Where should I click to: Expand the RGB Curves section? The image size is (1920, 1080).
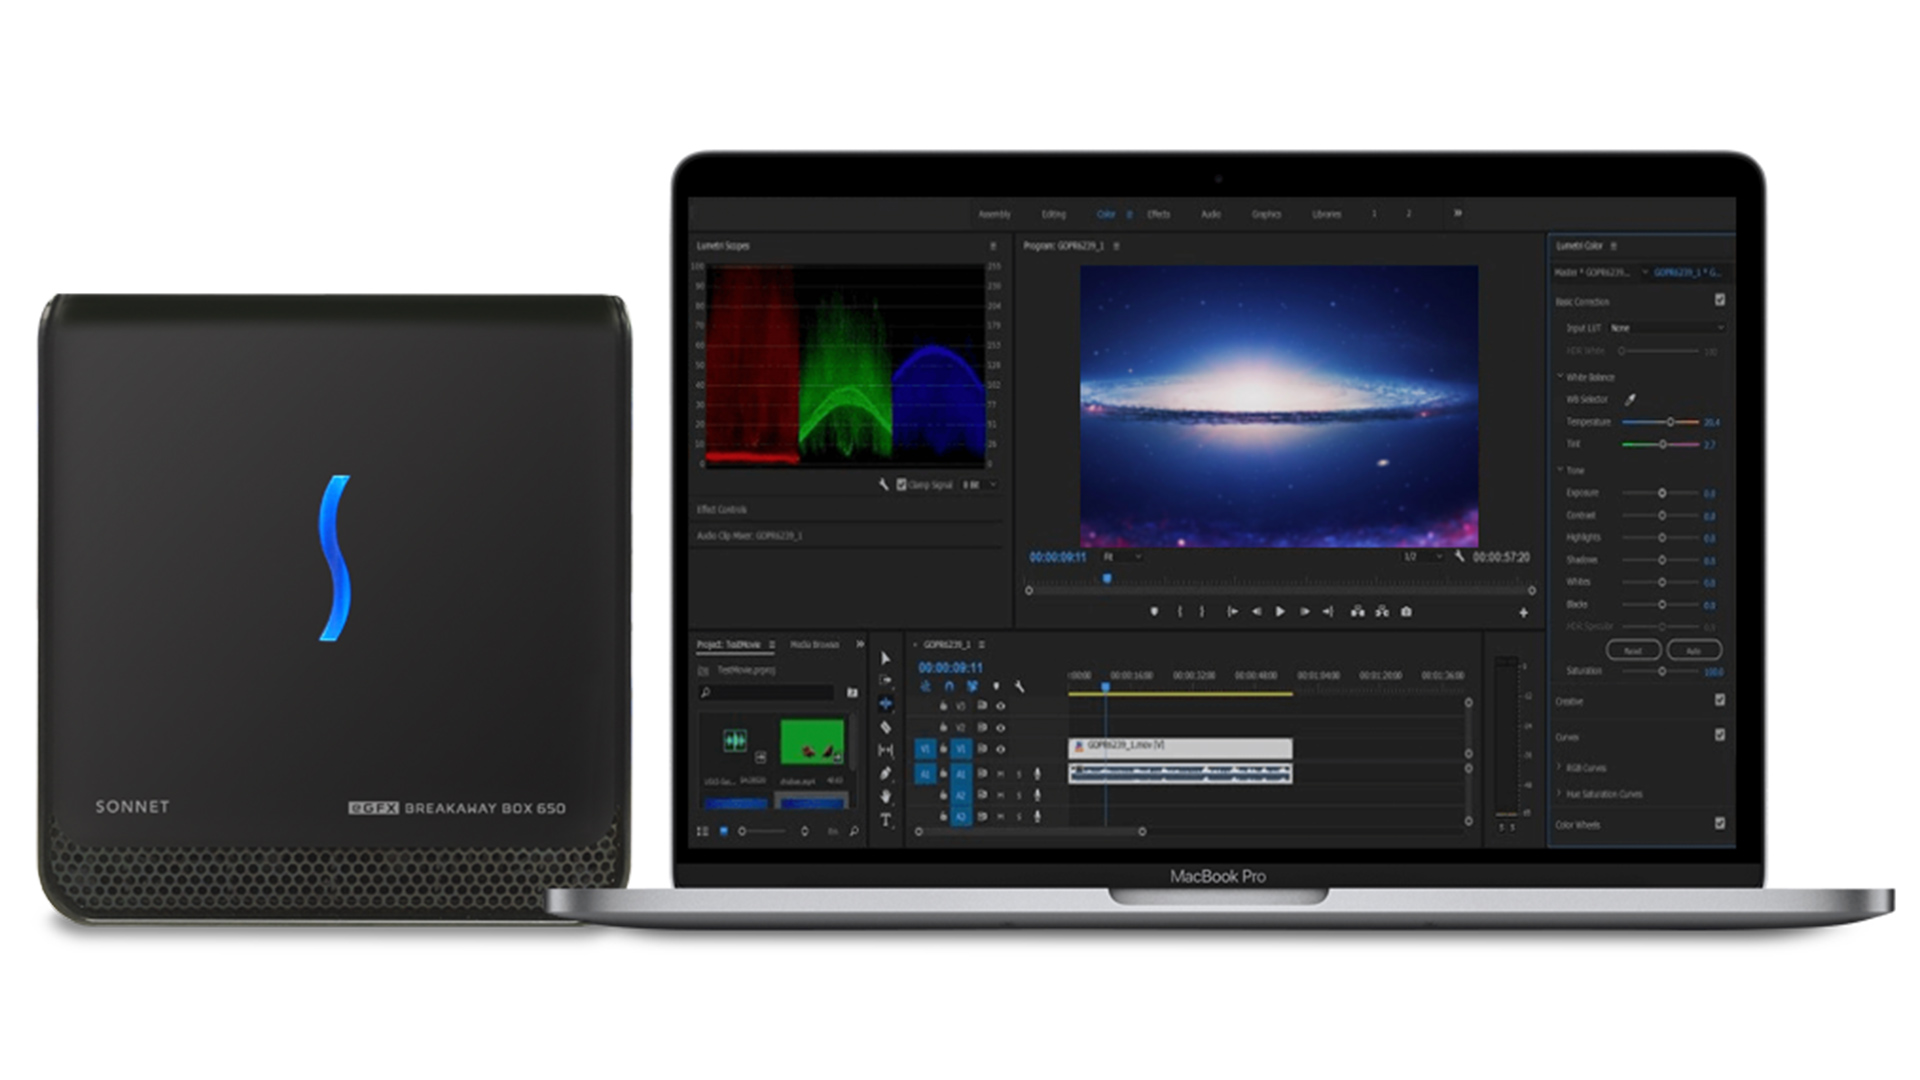tap(1560, 767)
